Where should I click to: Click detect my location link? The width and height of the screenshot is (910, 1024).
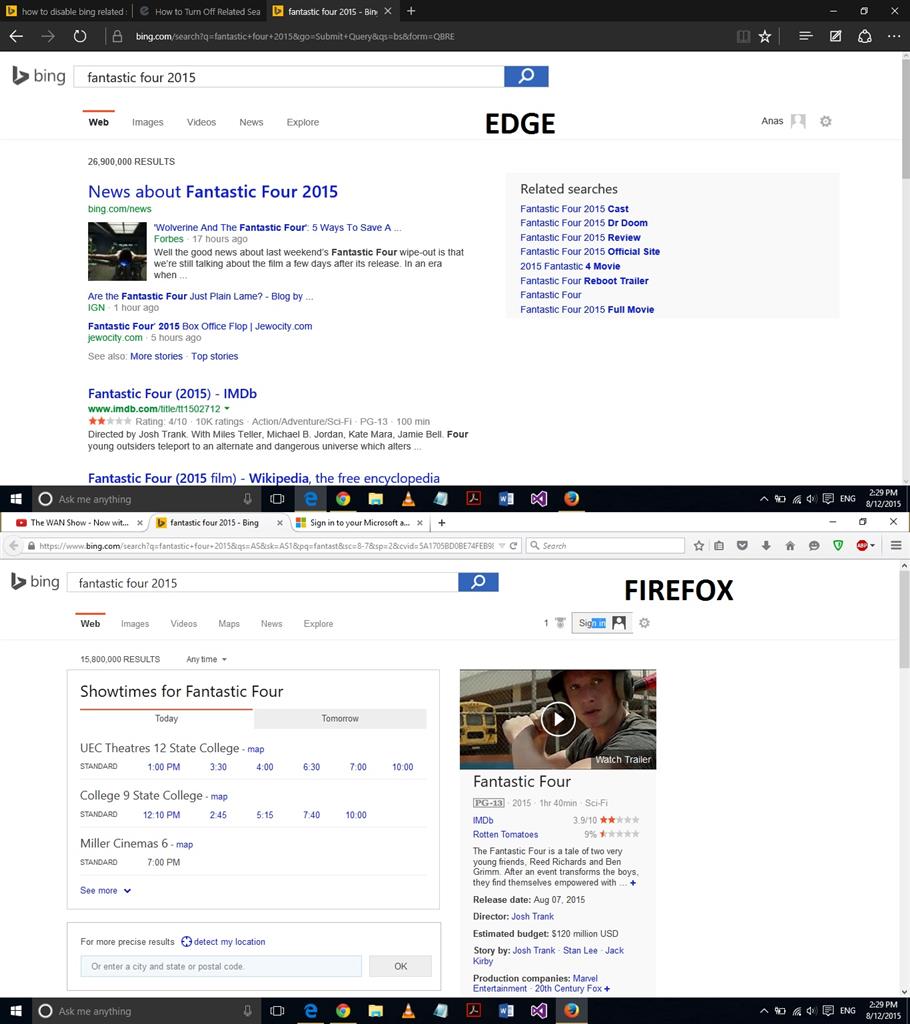(223, 942)
